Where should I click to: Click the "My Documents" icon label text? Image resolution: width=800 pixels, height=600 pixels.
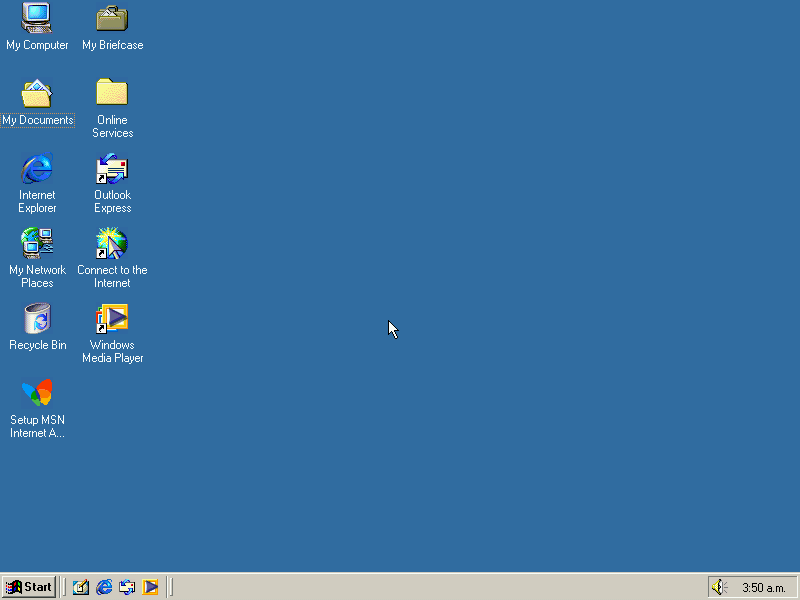coord(38,120)
